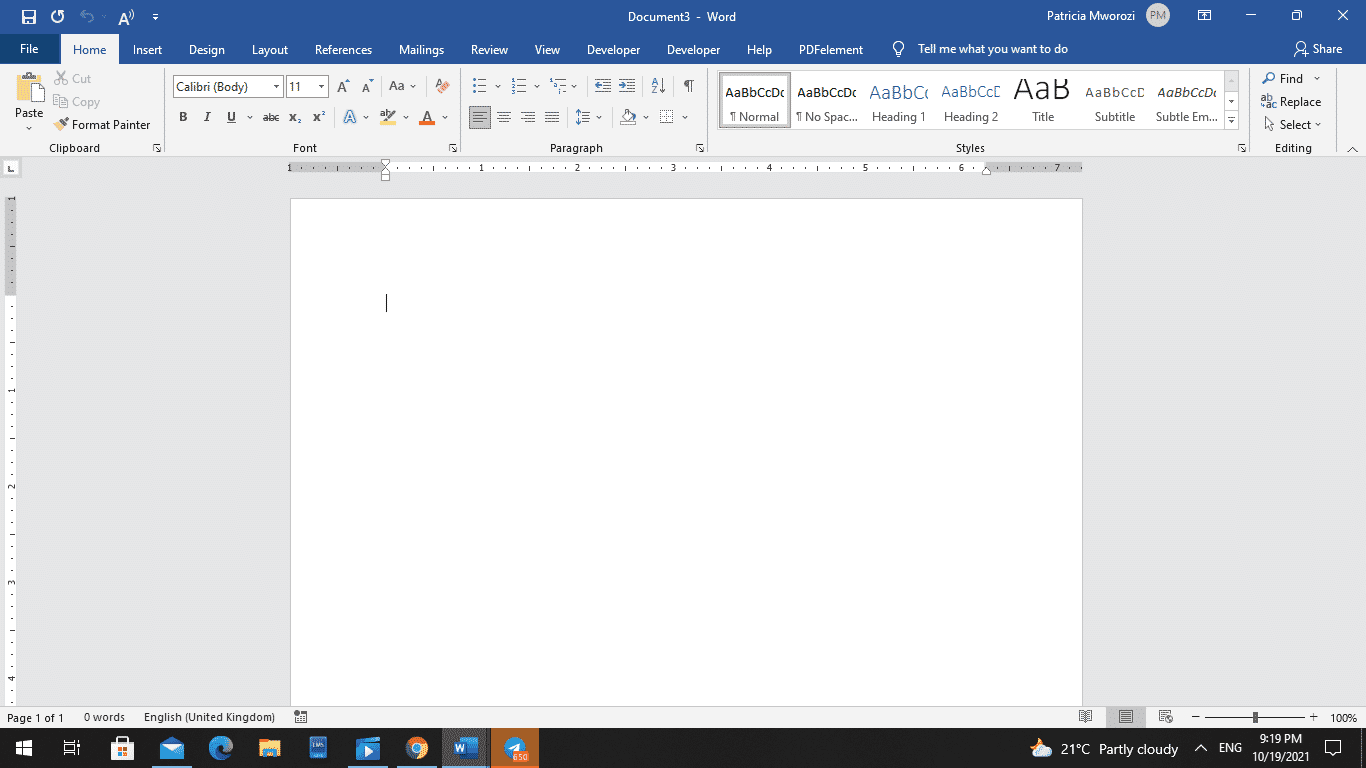Image resolution: width=1366 pixels, height=768 pixels.
Task: Expand the Text Highlight Color dropdown
Action: (x=404, y=117)
